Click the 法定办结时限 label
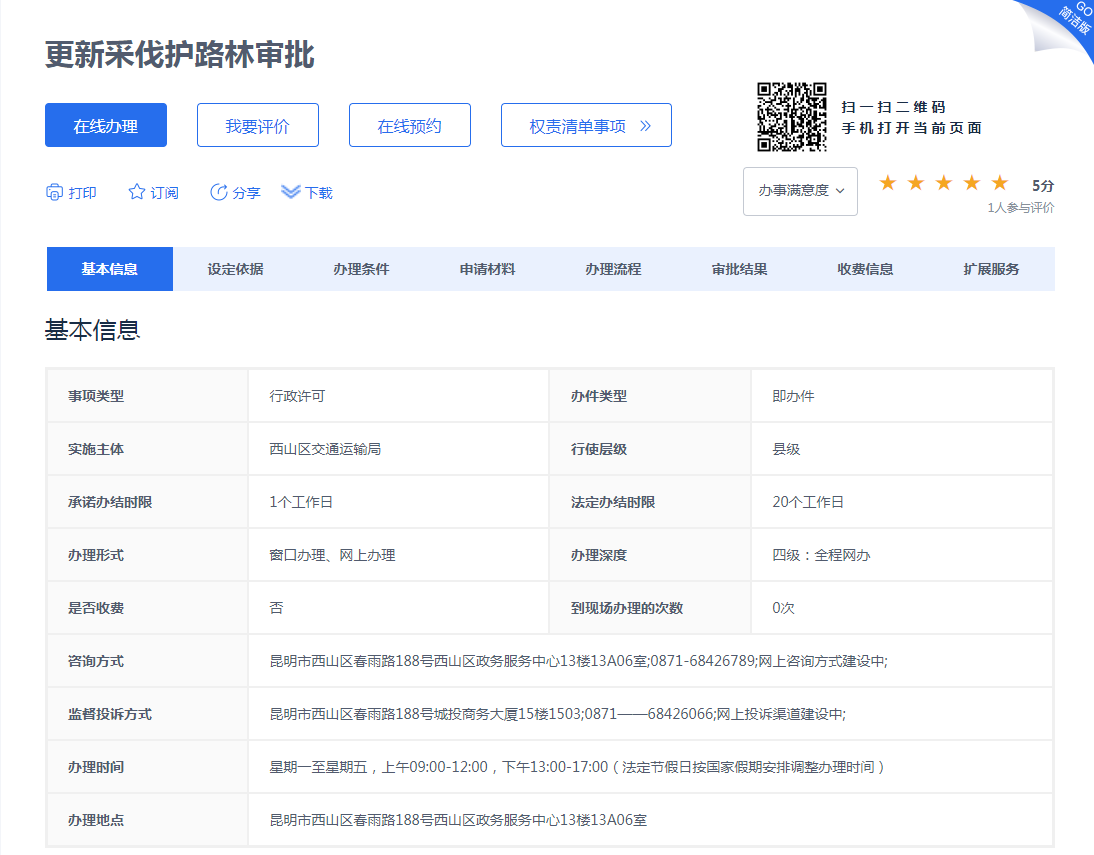This screenshot has height=855, width=1094. [613, 502]
